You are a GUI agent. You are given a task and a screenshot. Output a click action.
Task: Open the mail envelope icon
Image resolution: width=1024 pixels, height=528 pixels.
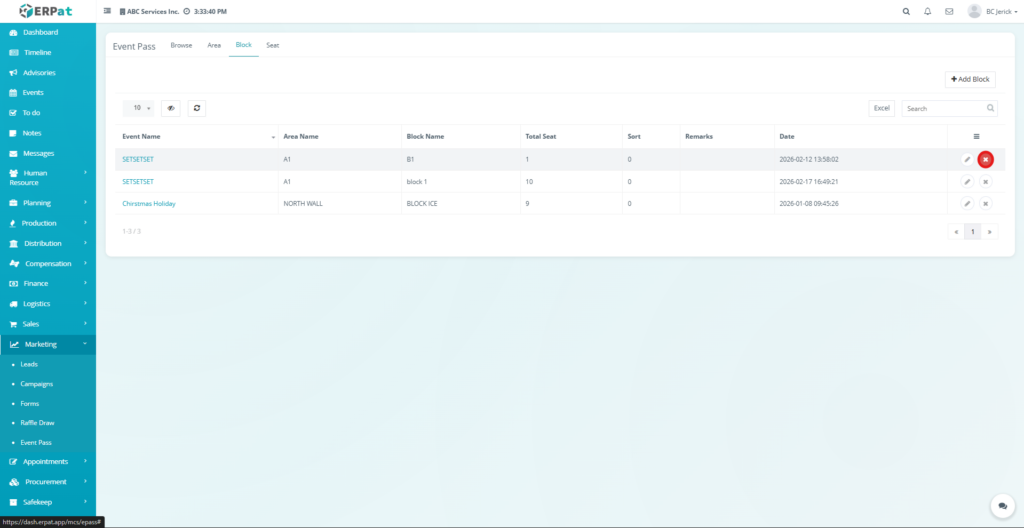coord(949,12)
